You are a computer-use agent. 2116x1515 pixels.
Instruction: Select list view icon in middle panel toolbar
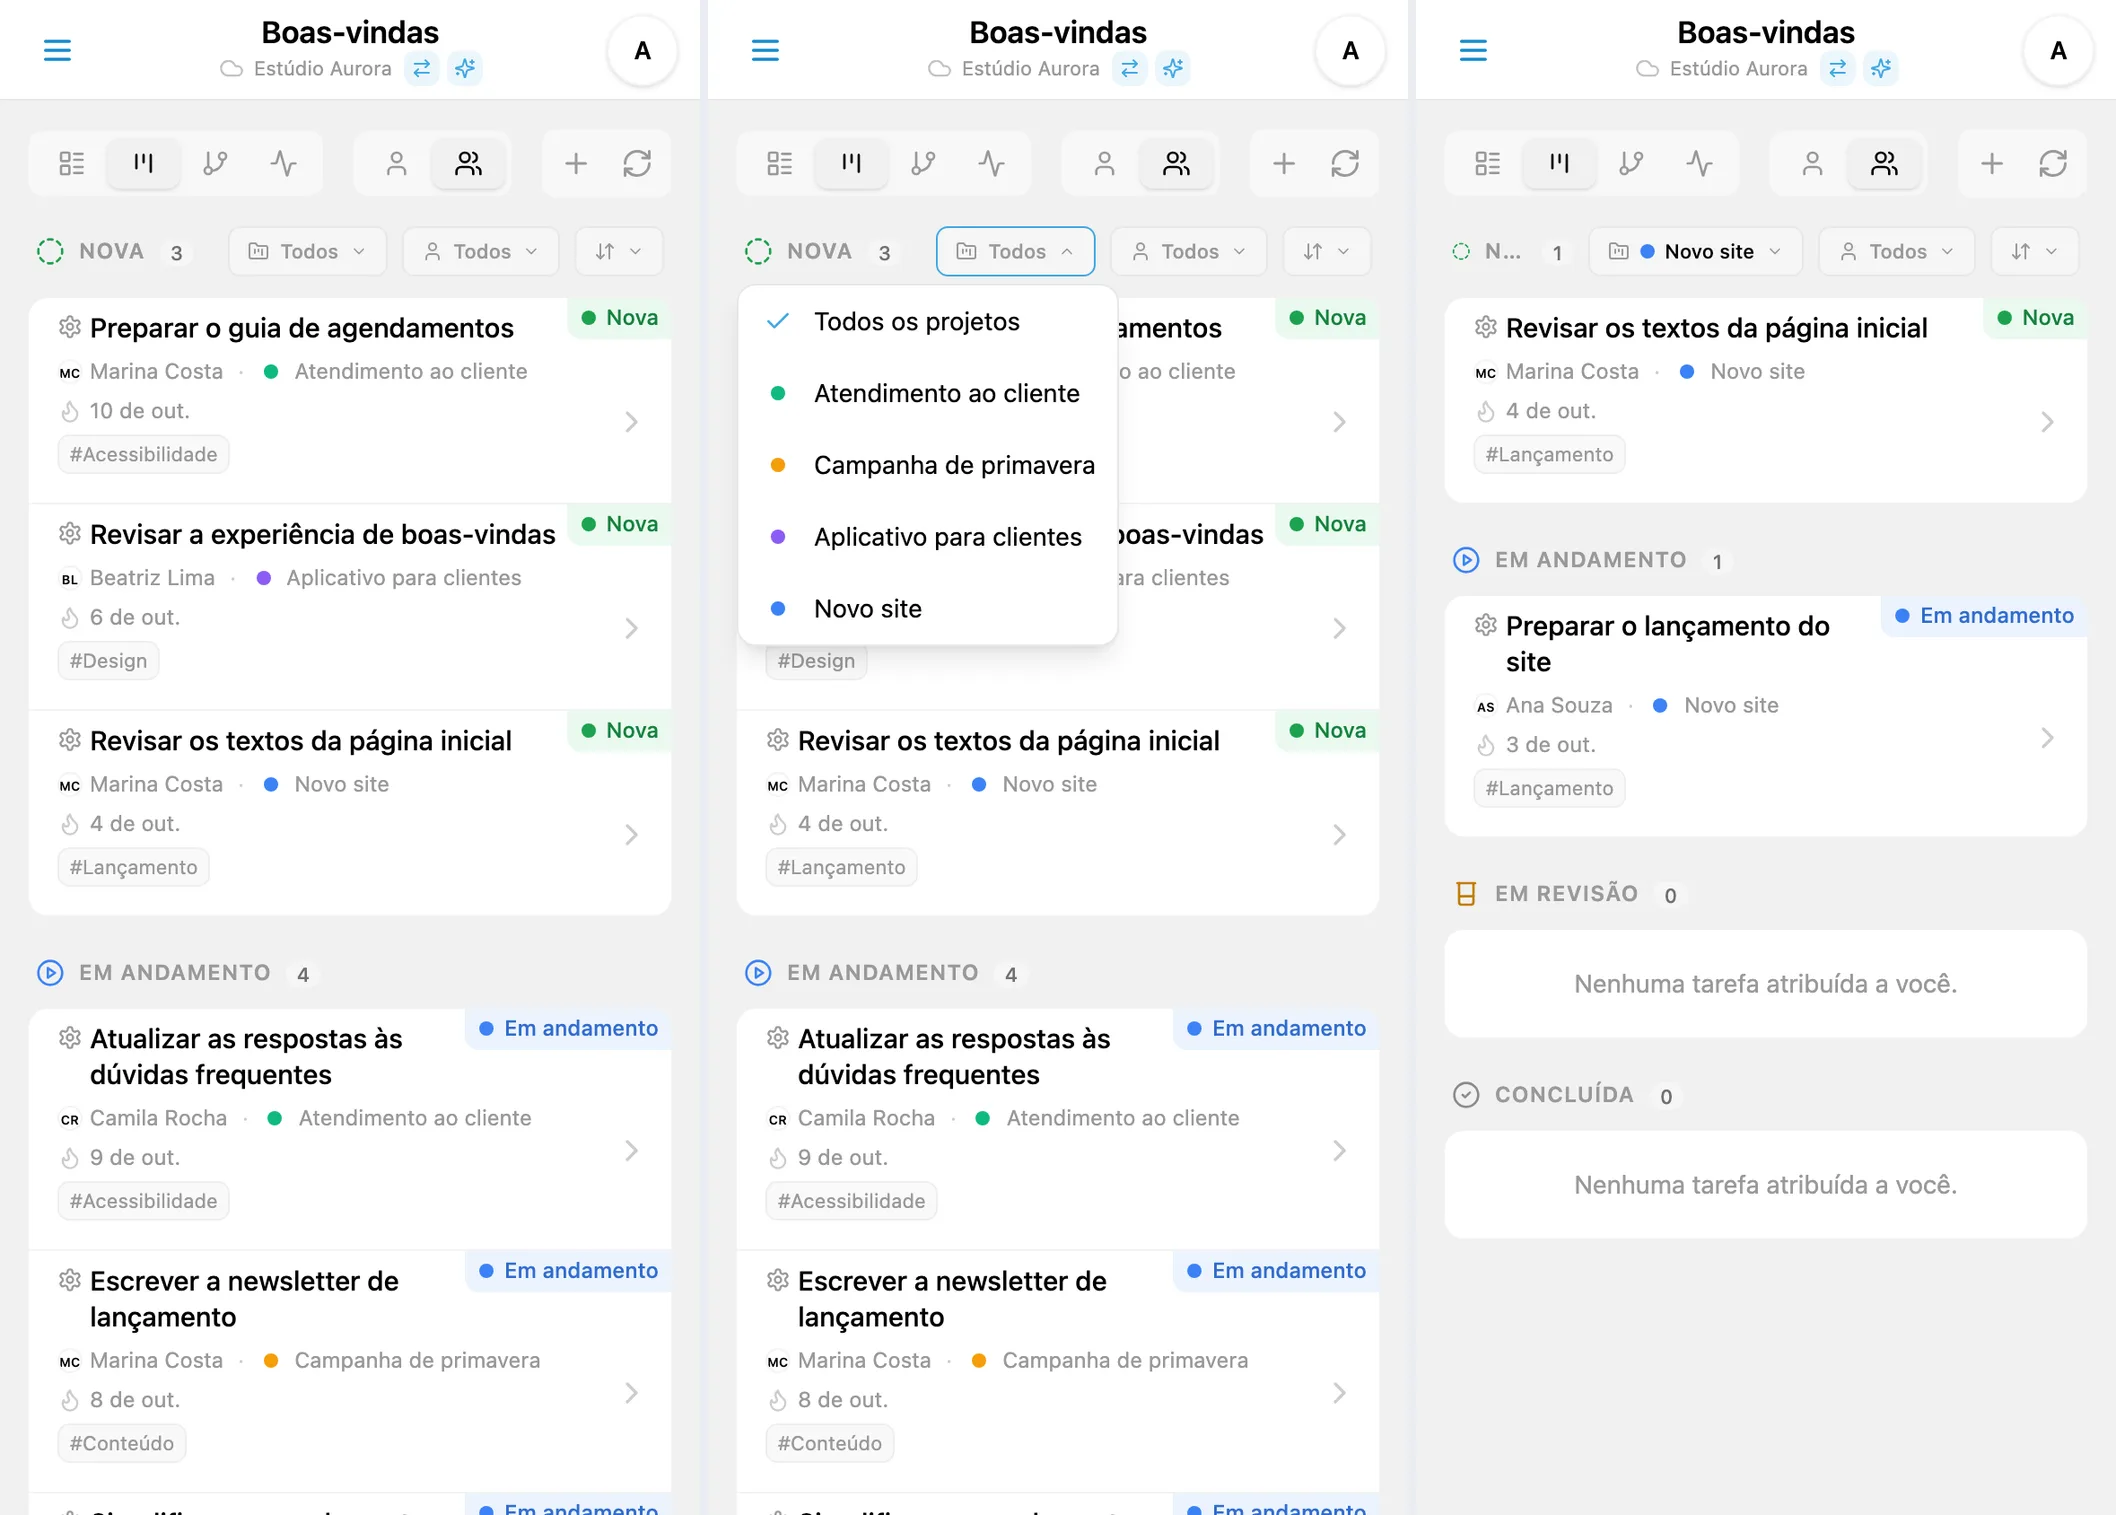pyautogui.click(x=780, y=163)
